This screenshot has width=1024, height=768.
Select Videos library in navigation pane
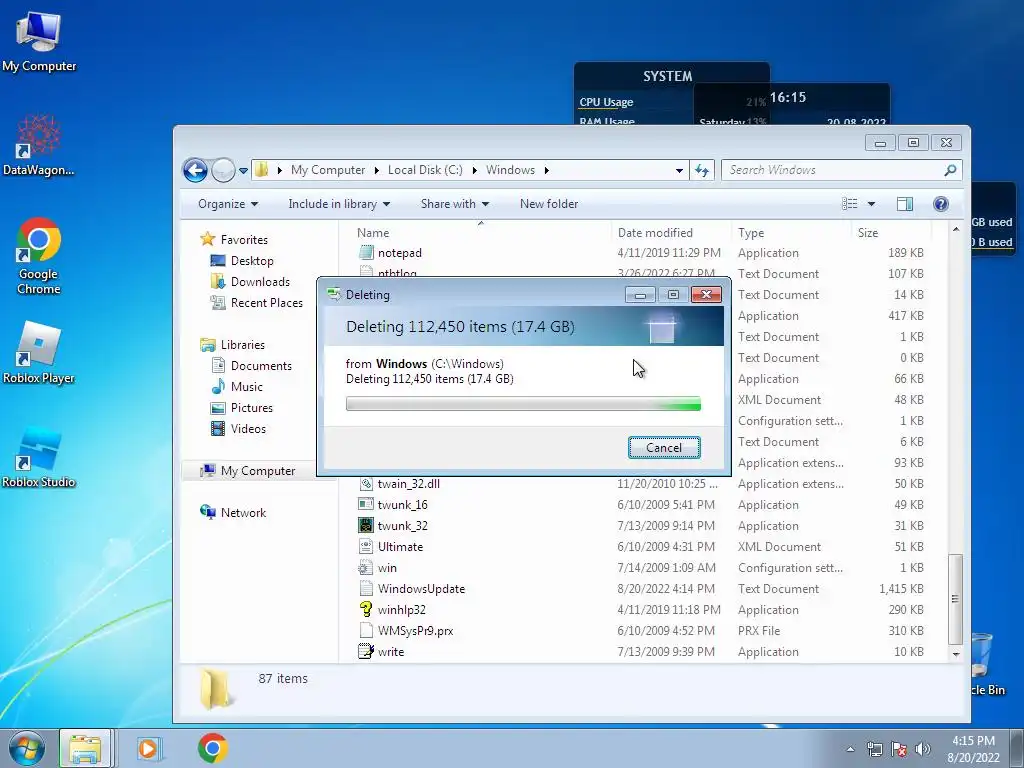pyautogui.click(x=248, y=428)
